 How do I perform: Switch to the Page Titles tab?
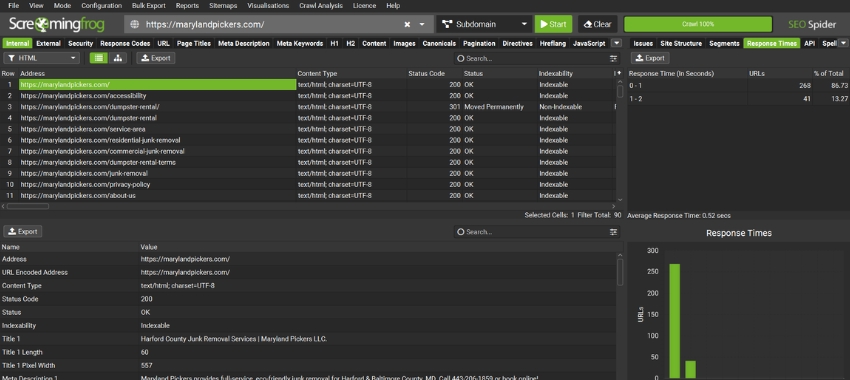[x=194, y=43]
